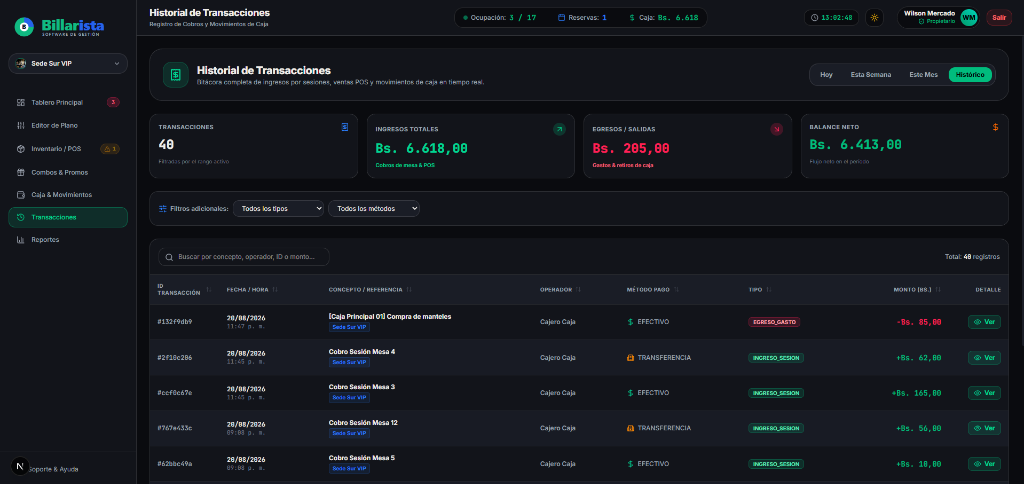Navigate to Combos & Promos
Image resolution: width=1024 pixels, height=484 pixels.
coord(68,172)
